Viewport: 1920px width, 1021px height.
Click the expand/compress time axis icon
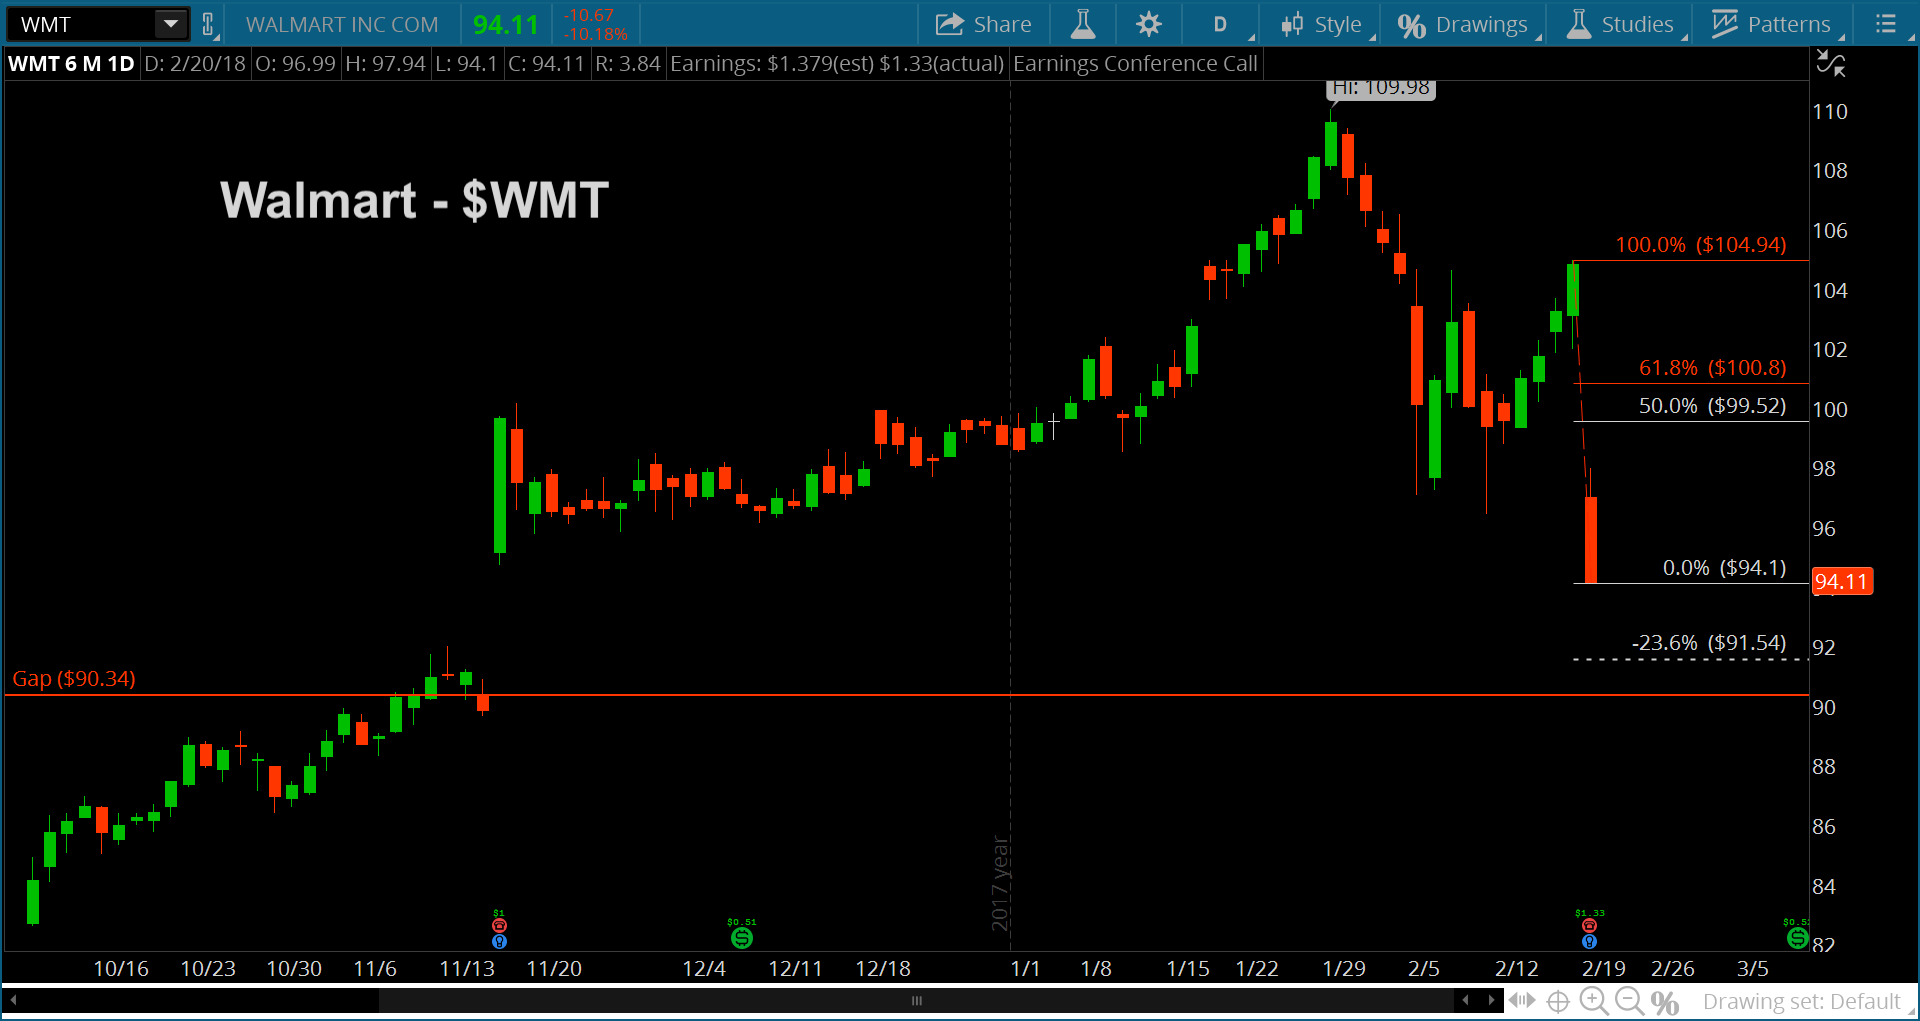pyautogui.click(x=1522, y=1000)
